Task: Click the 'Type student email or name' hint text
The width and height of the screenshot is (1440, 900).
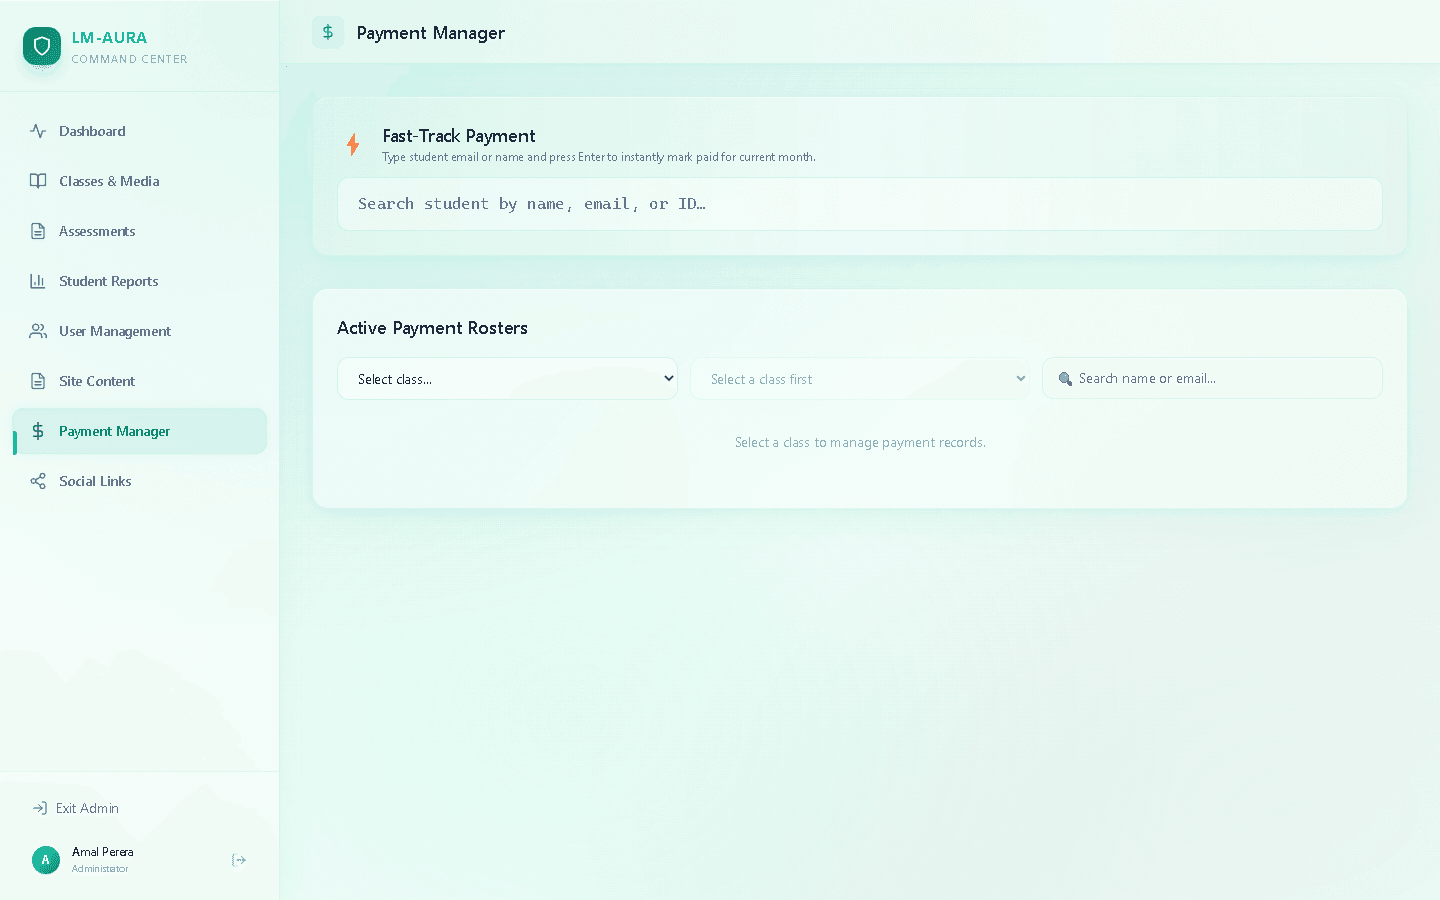Action: (x=599, y=157)
